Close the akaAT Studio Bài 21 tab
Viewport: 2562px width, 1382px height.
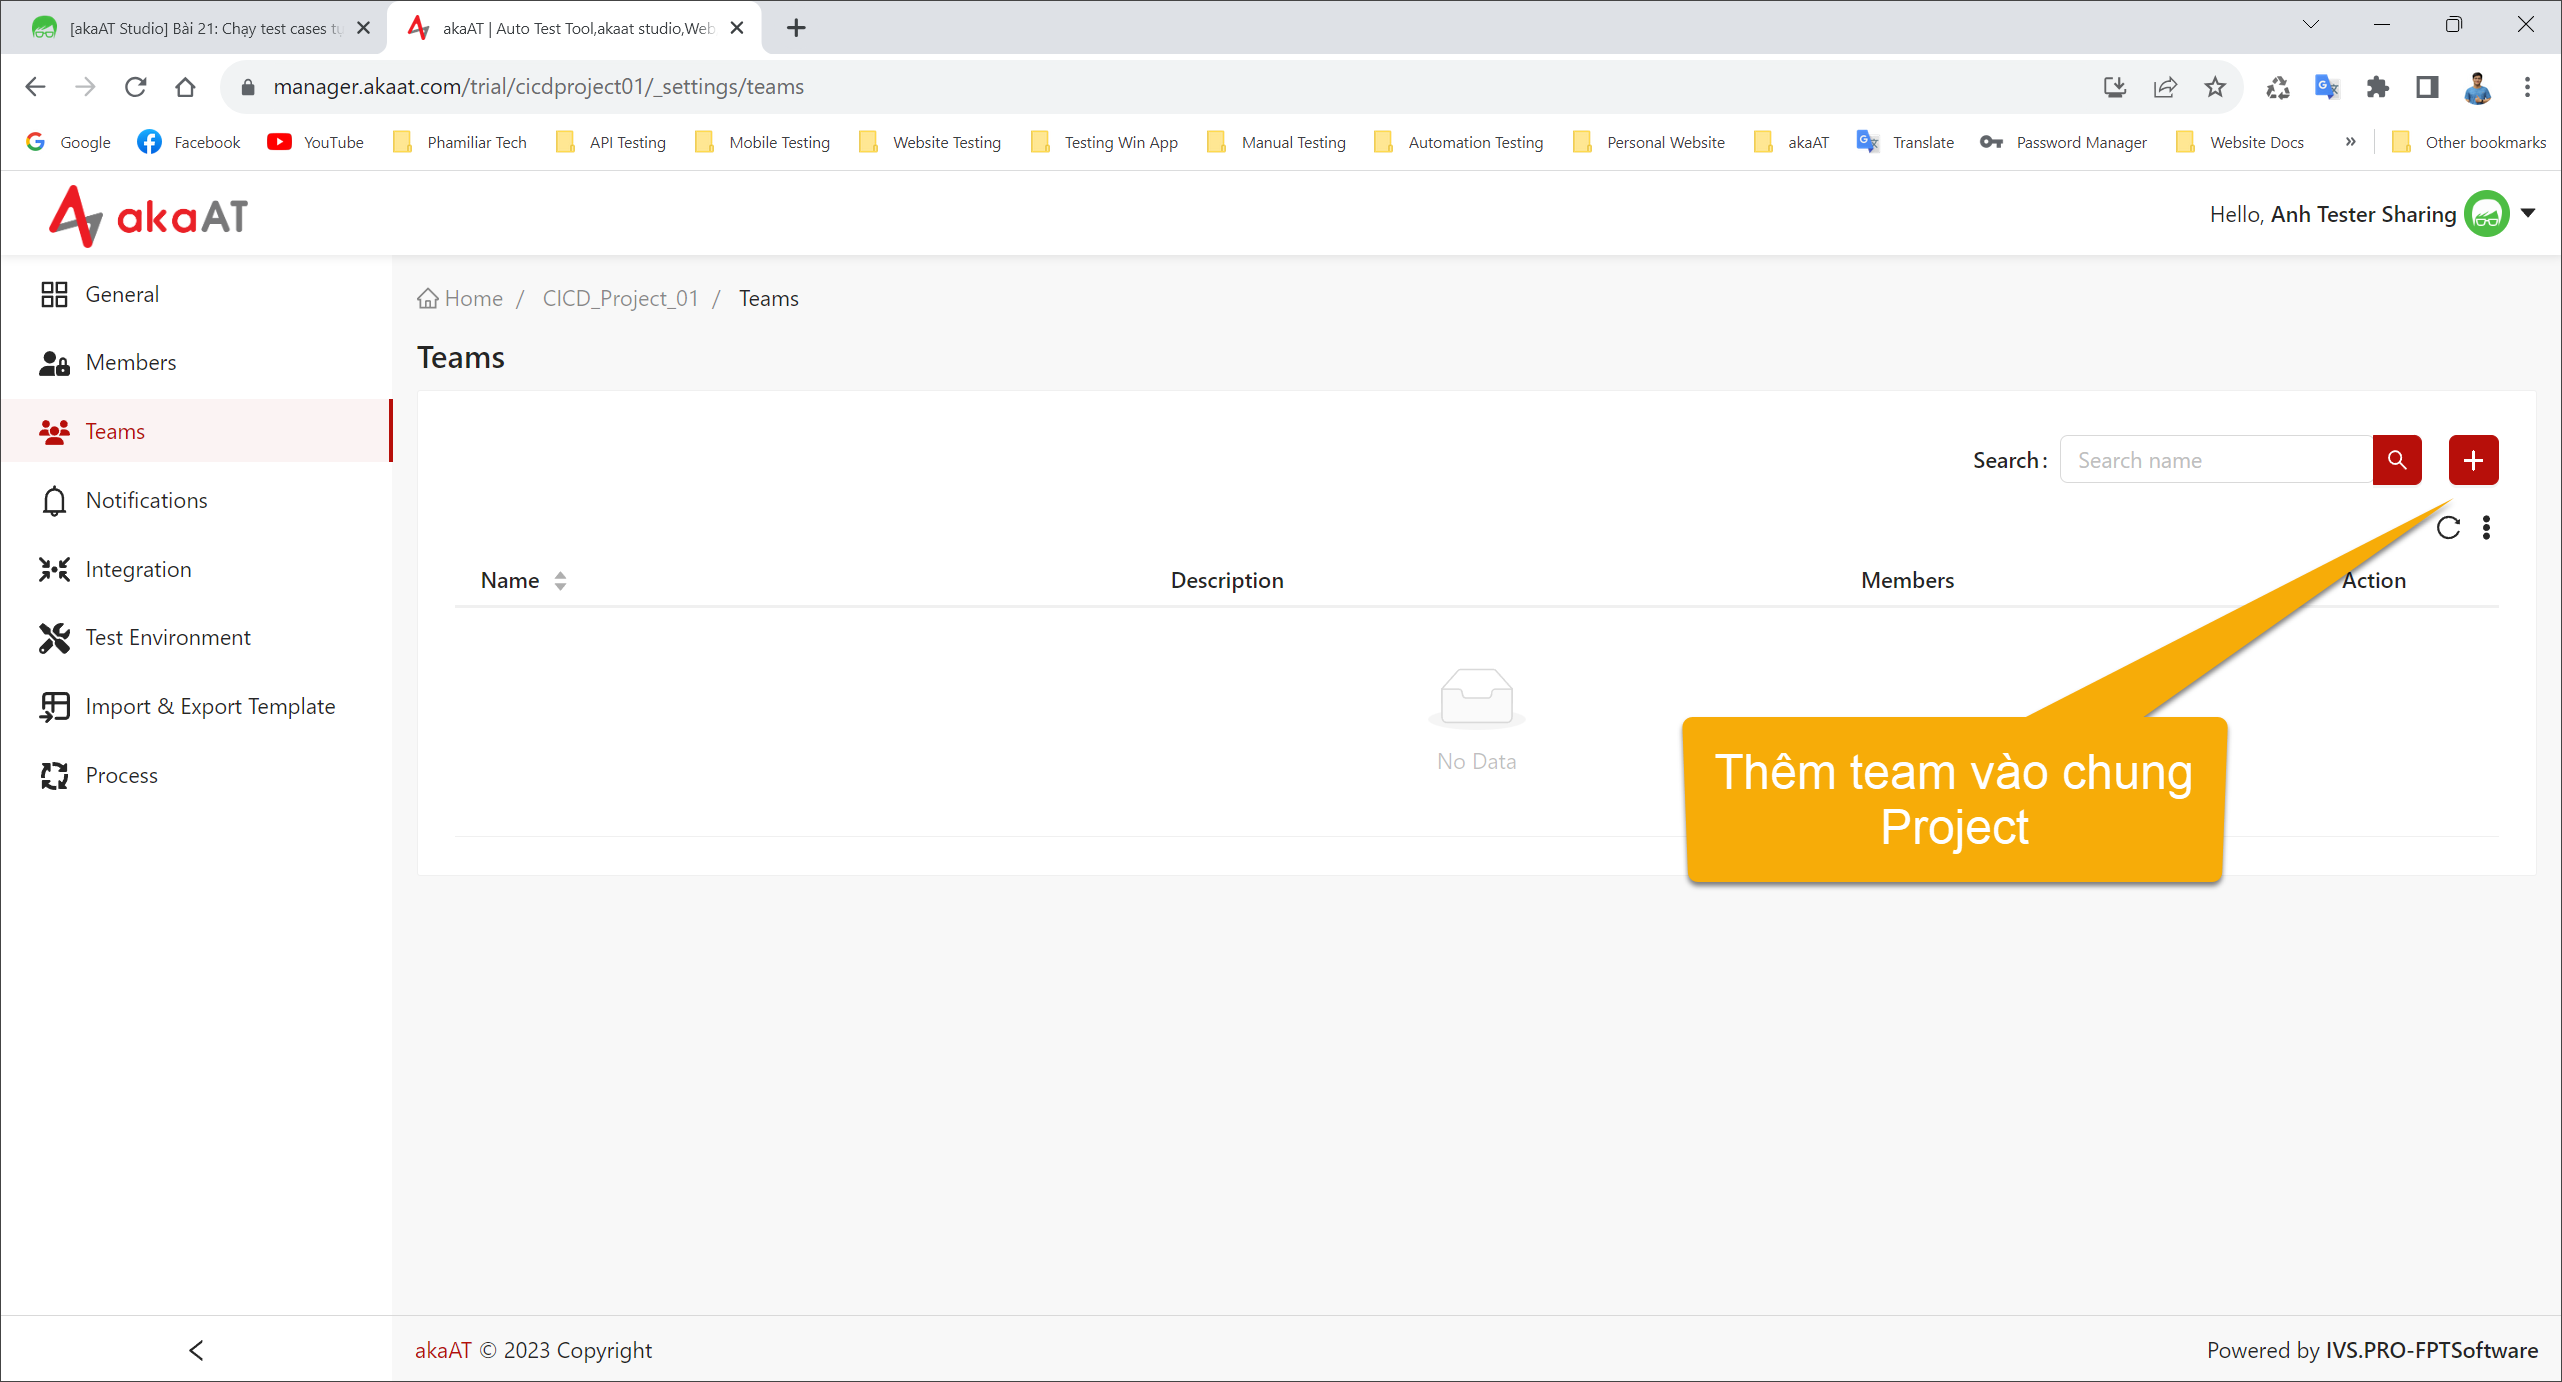point(363,28)
